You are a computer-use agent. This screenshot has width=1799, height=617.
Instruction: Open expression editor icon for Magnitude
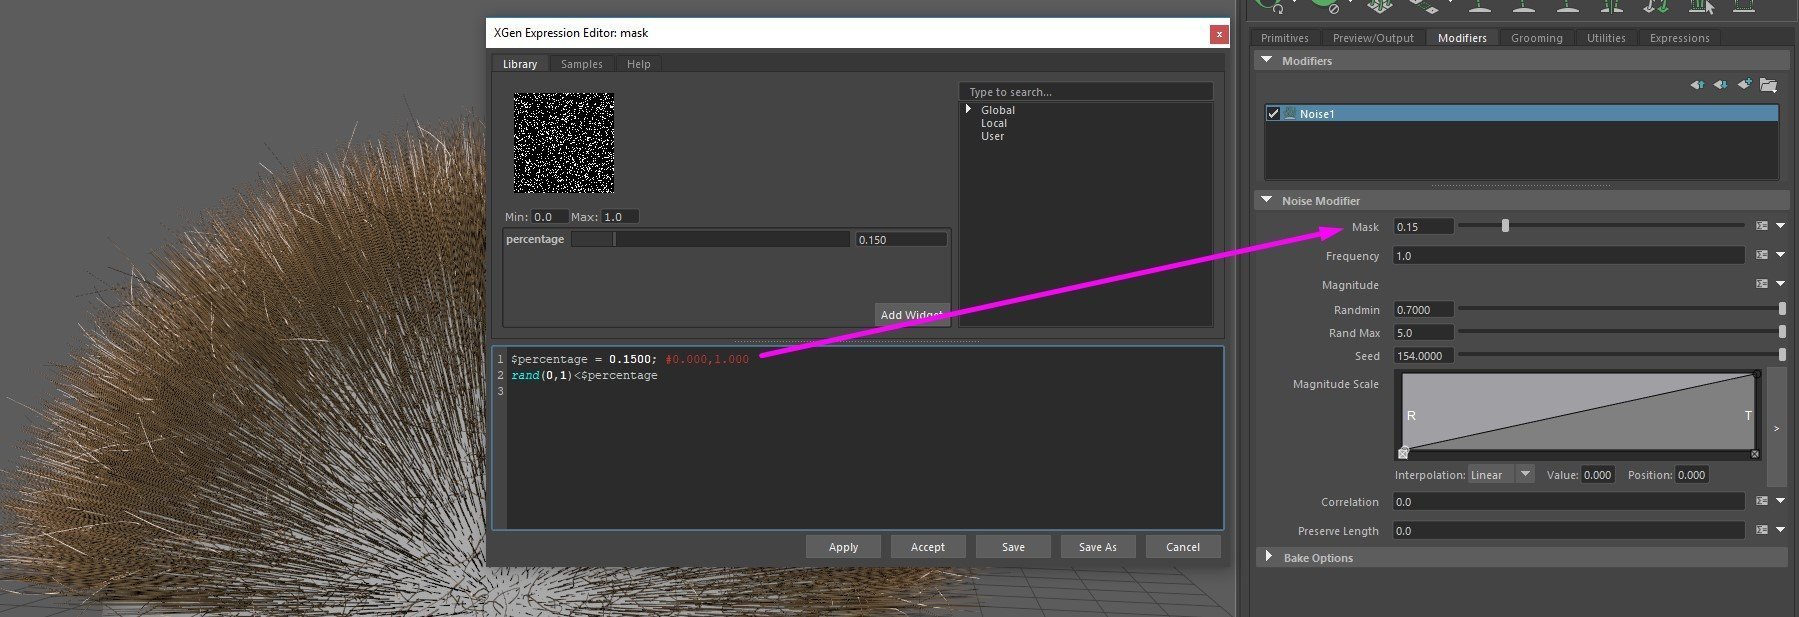tap(1762, 284)
